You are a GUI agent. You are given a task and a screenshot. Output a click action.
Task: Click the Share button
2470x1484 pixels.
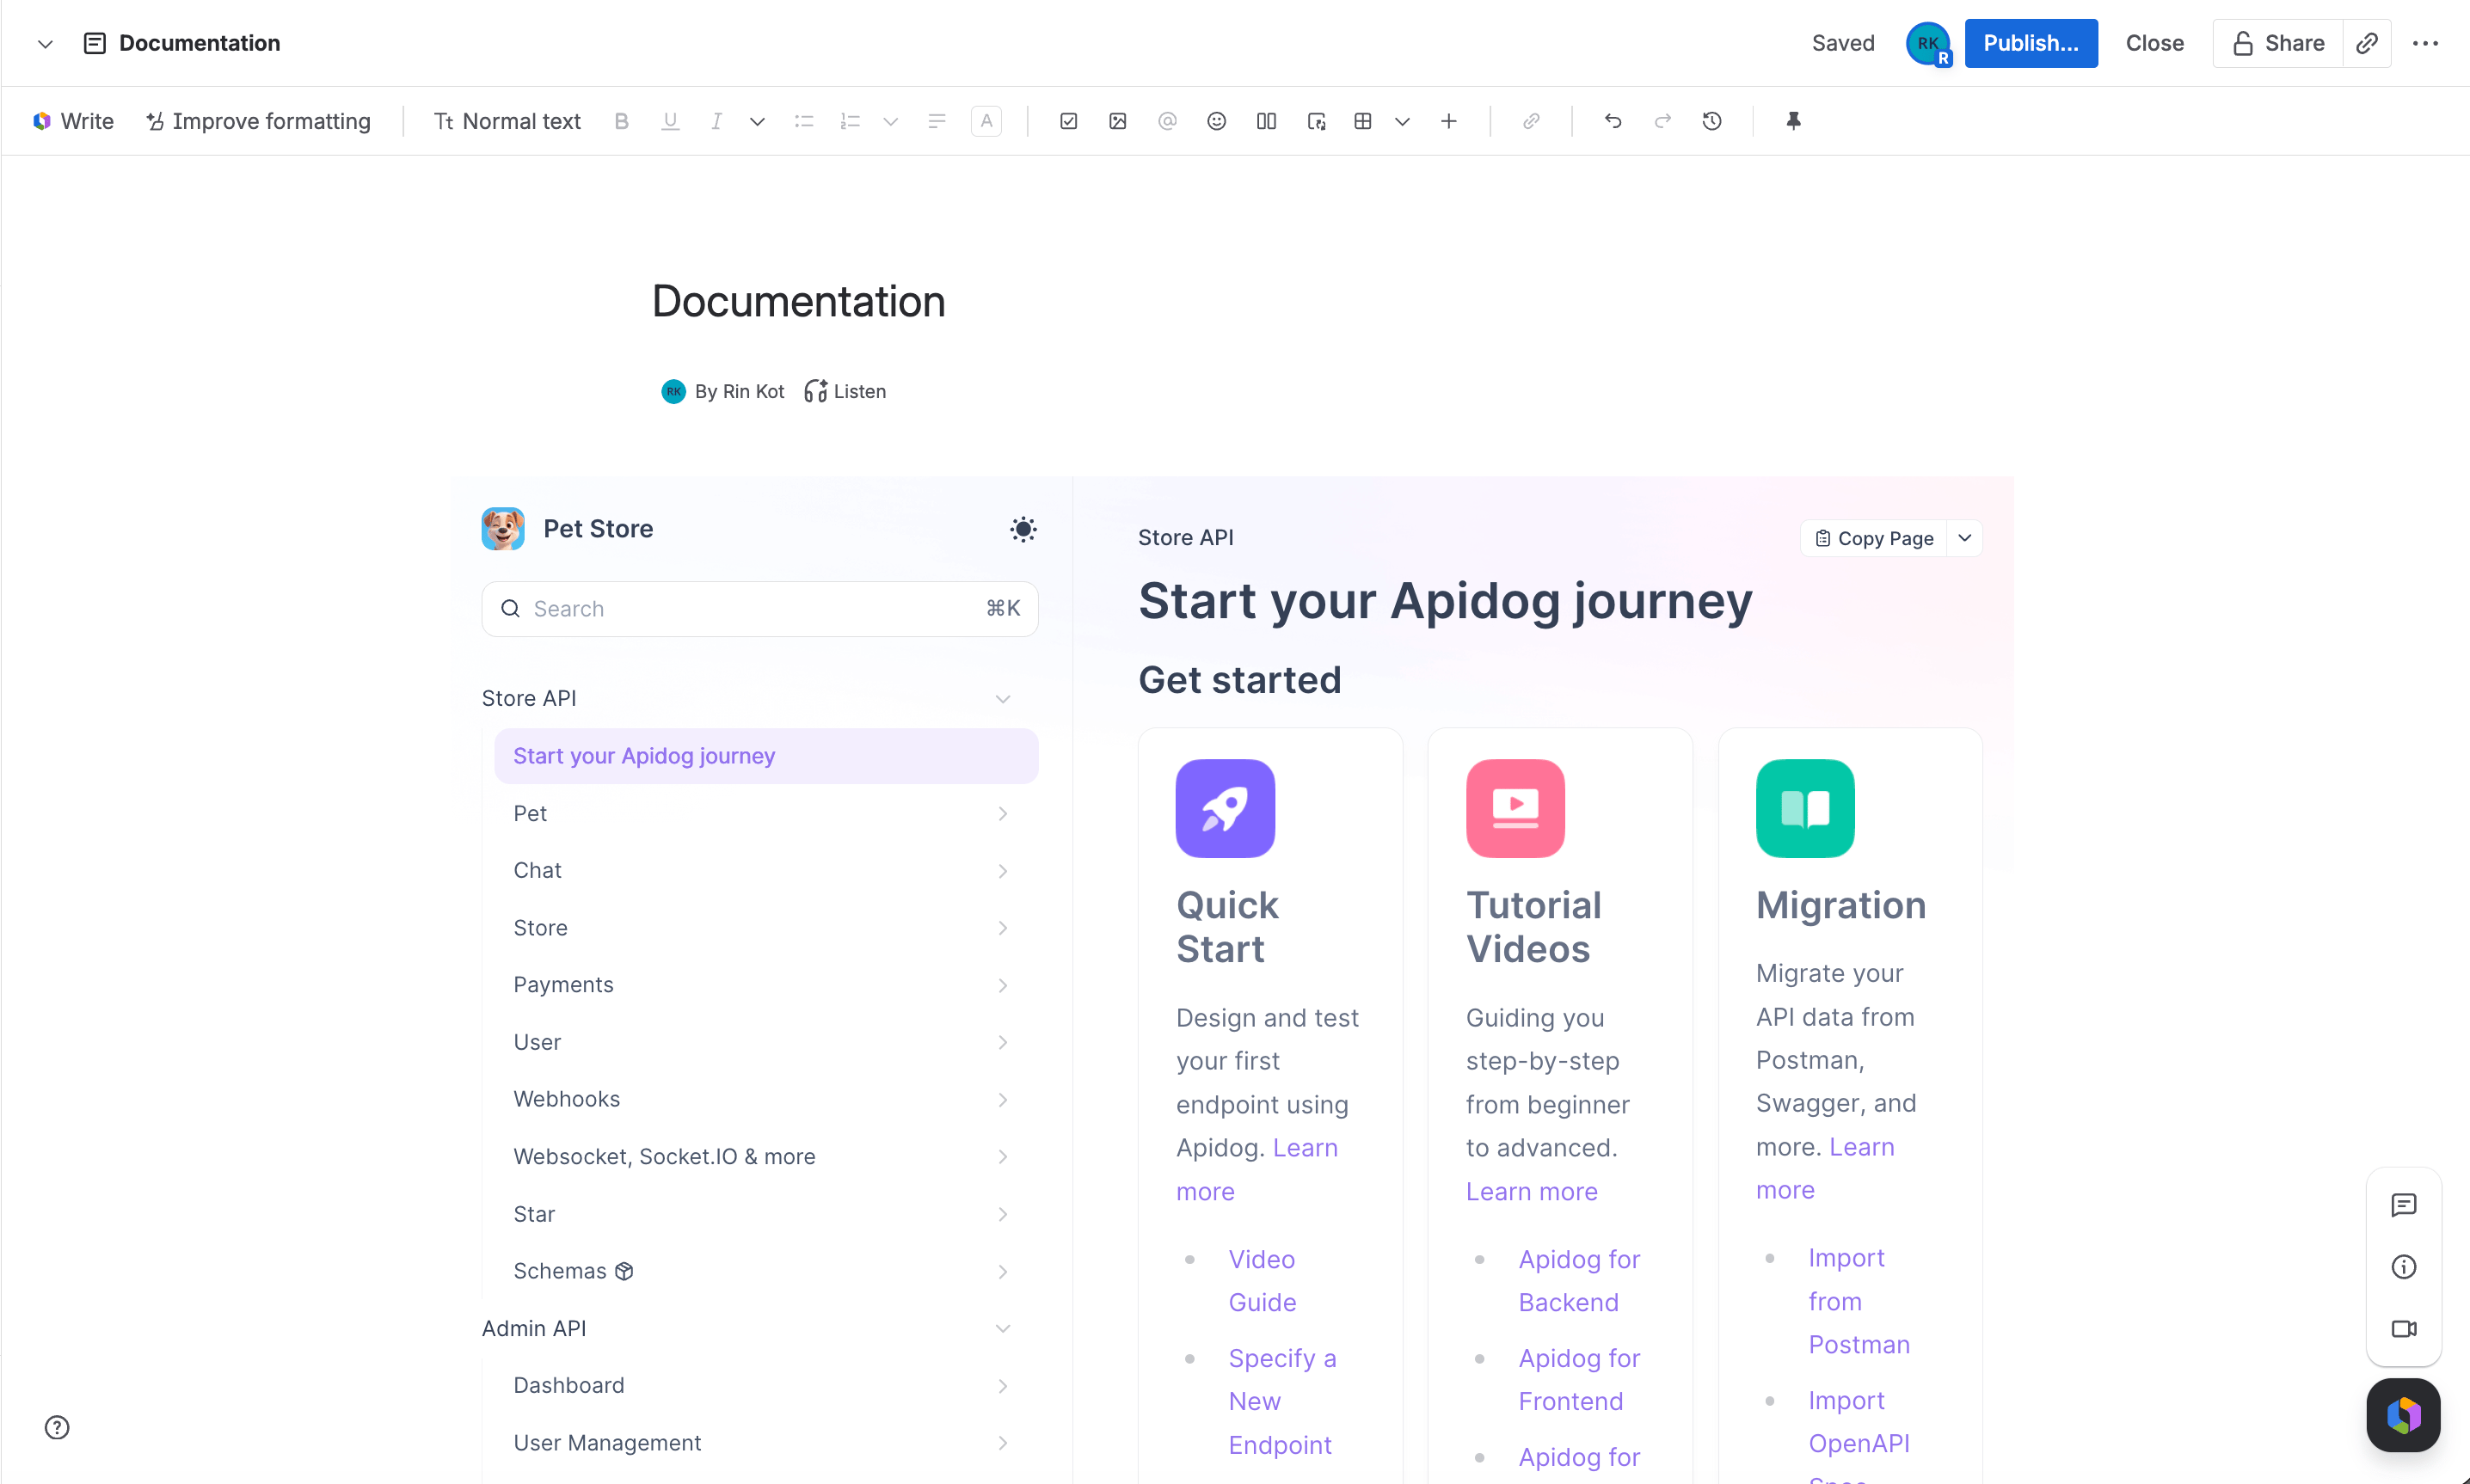click(2278, 43)
